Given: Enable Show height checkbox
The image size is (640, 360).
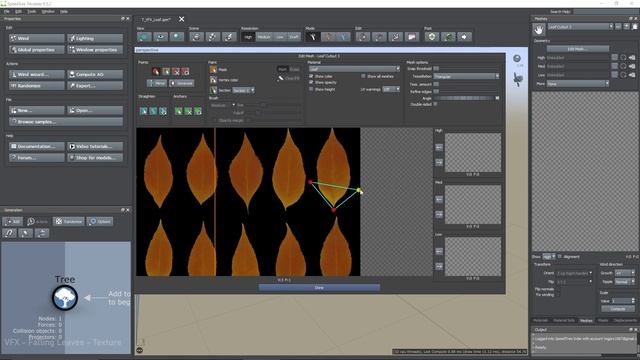Looking at the screenshot, I should (311, 89).
